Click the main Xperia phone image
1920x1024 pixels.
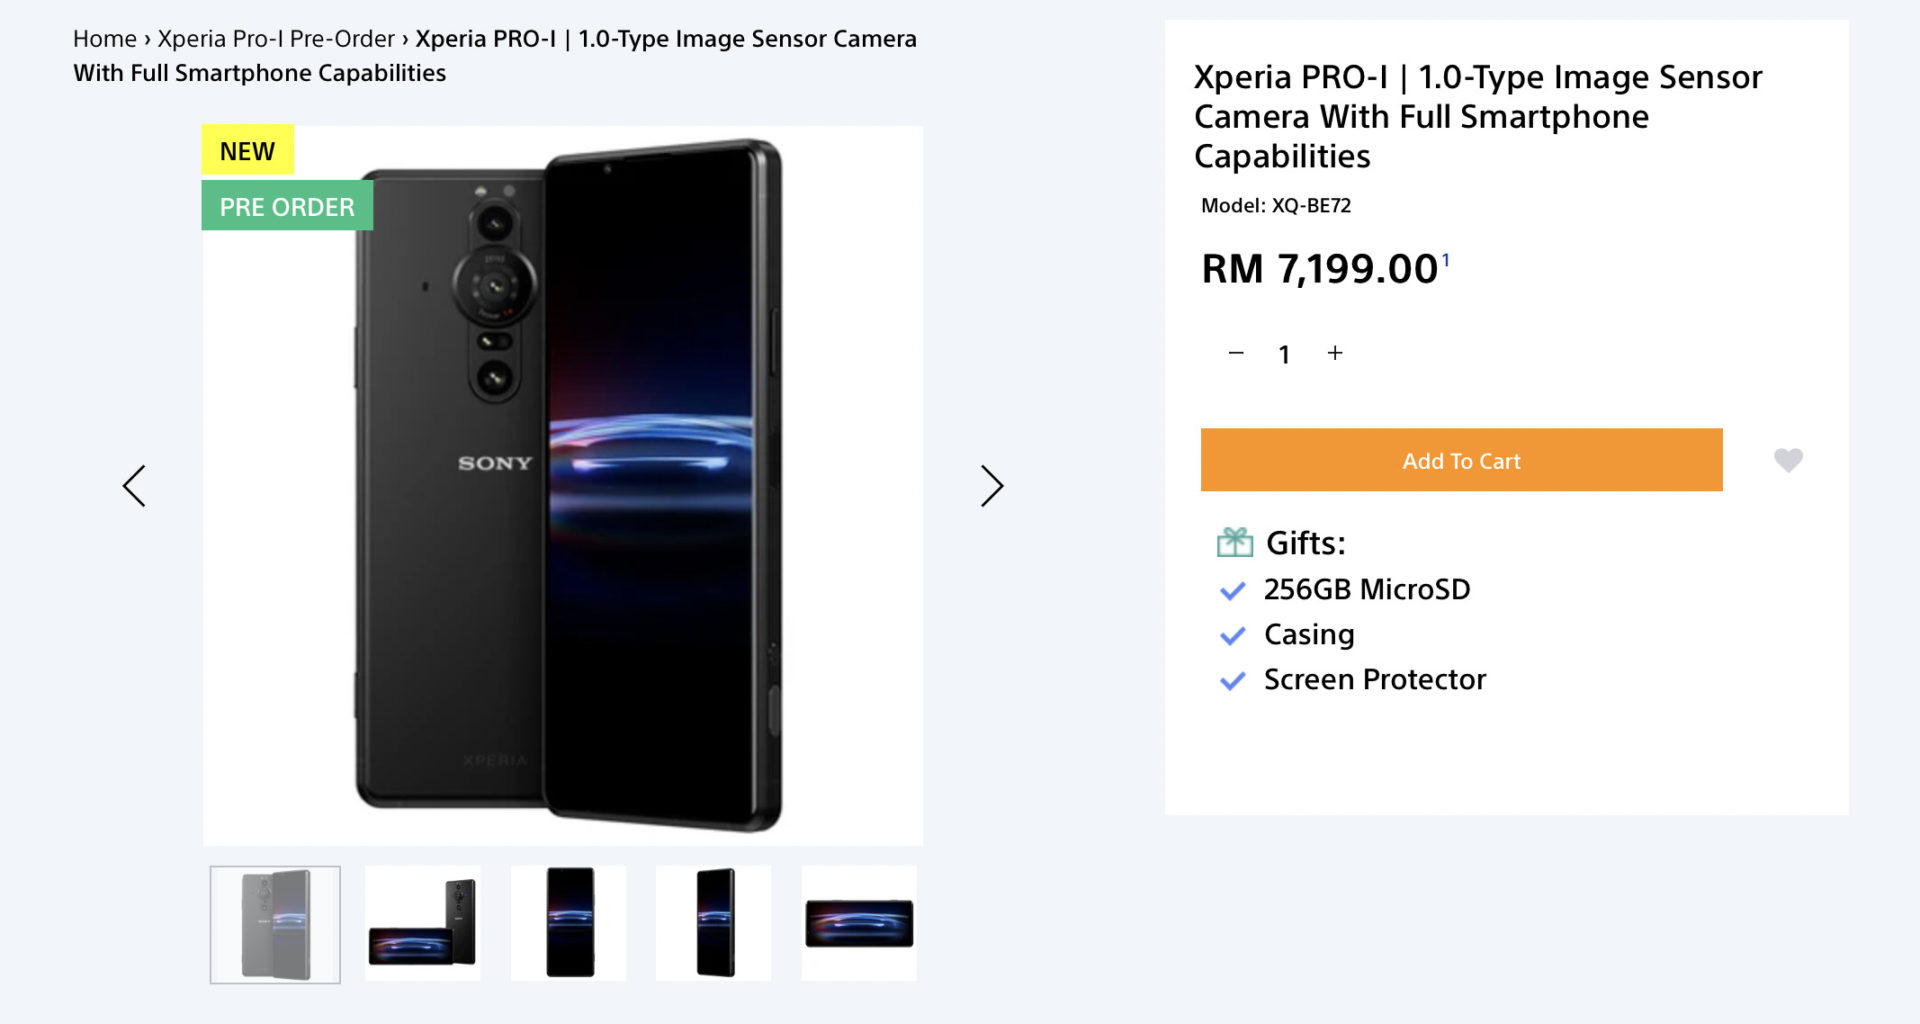pos(563,486)
